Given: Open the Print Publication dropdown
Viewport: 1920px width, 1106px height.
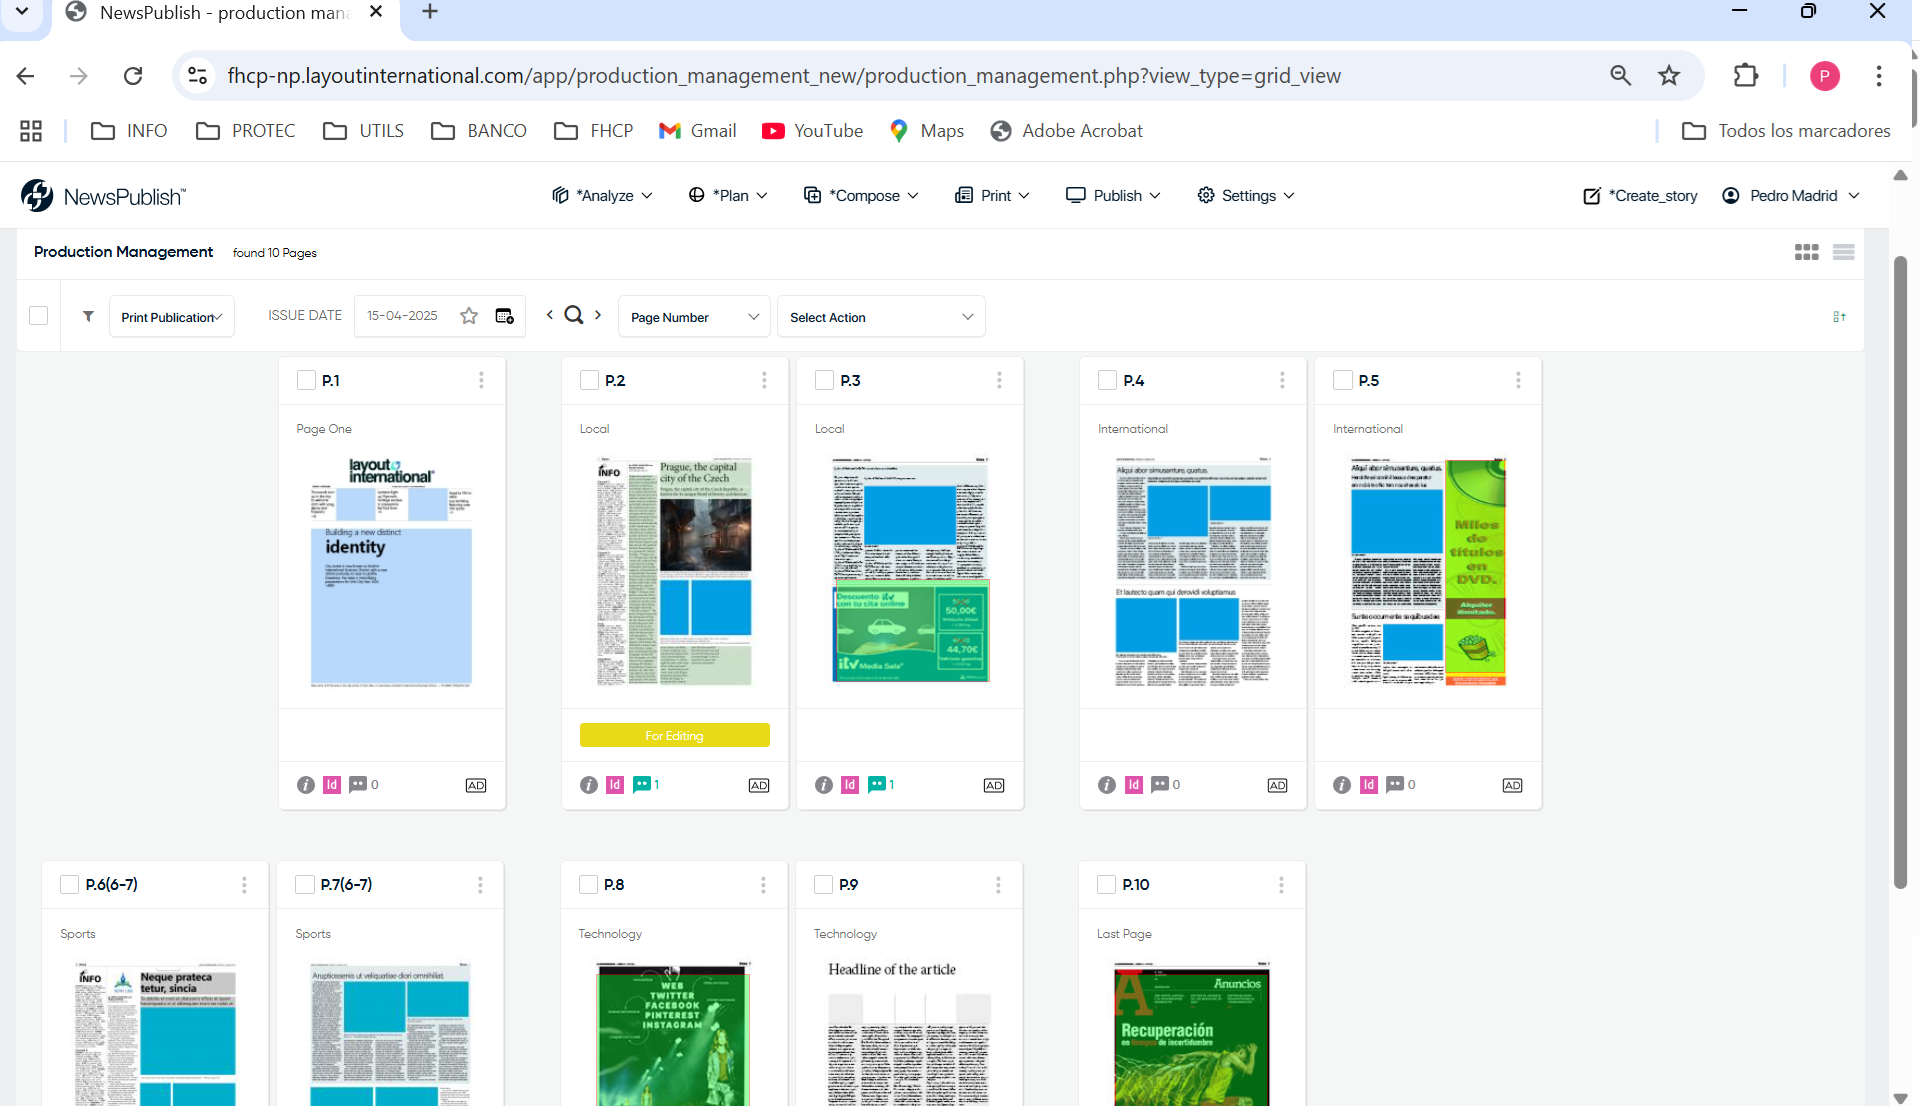Looking at the screenshot, I should click(x=172, y=317).
